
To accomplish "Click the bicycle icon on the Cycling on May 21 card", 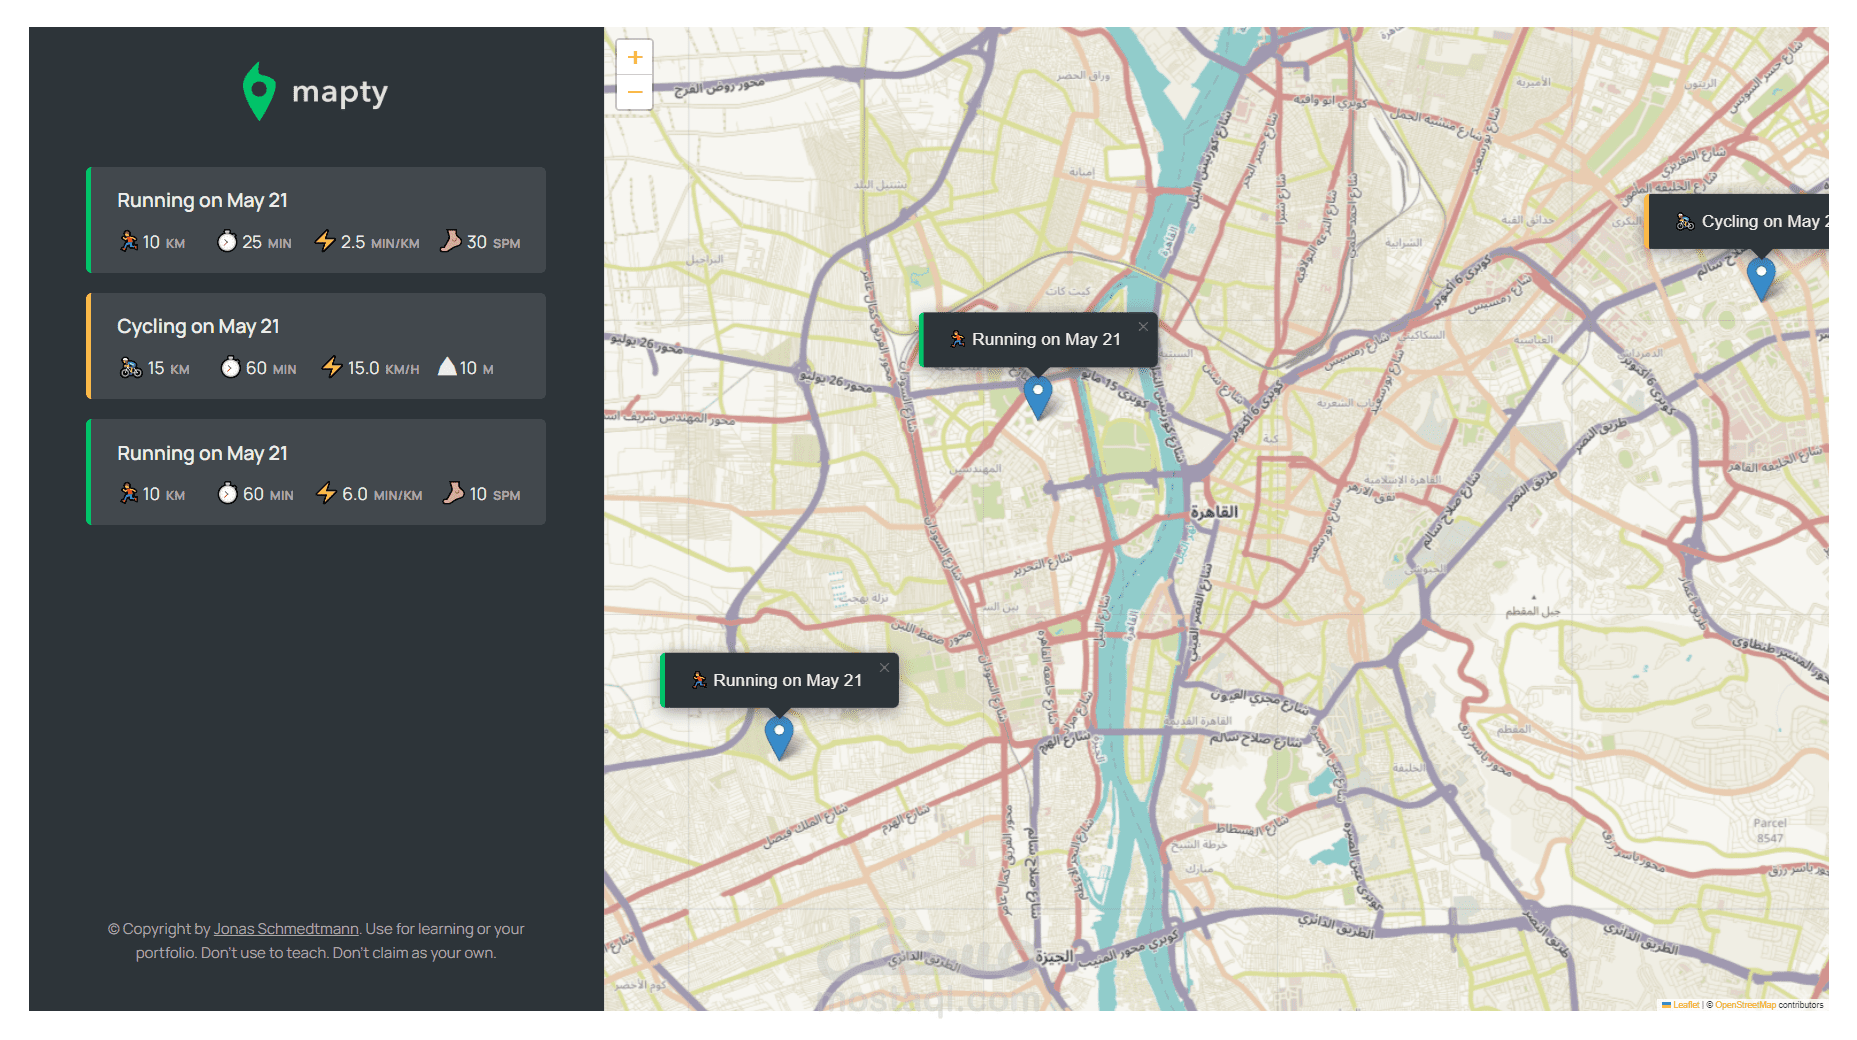I will [128, 367].
